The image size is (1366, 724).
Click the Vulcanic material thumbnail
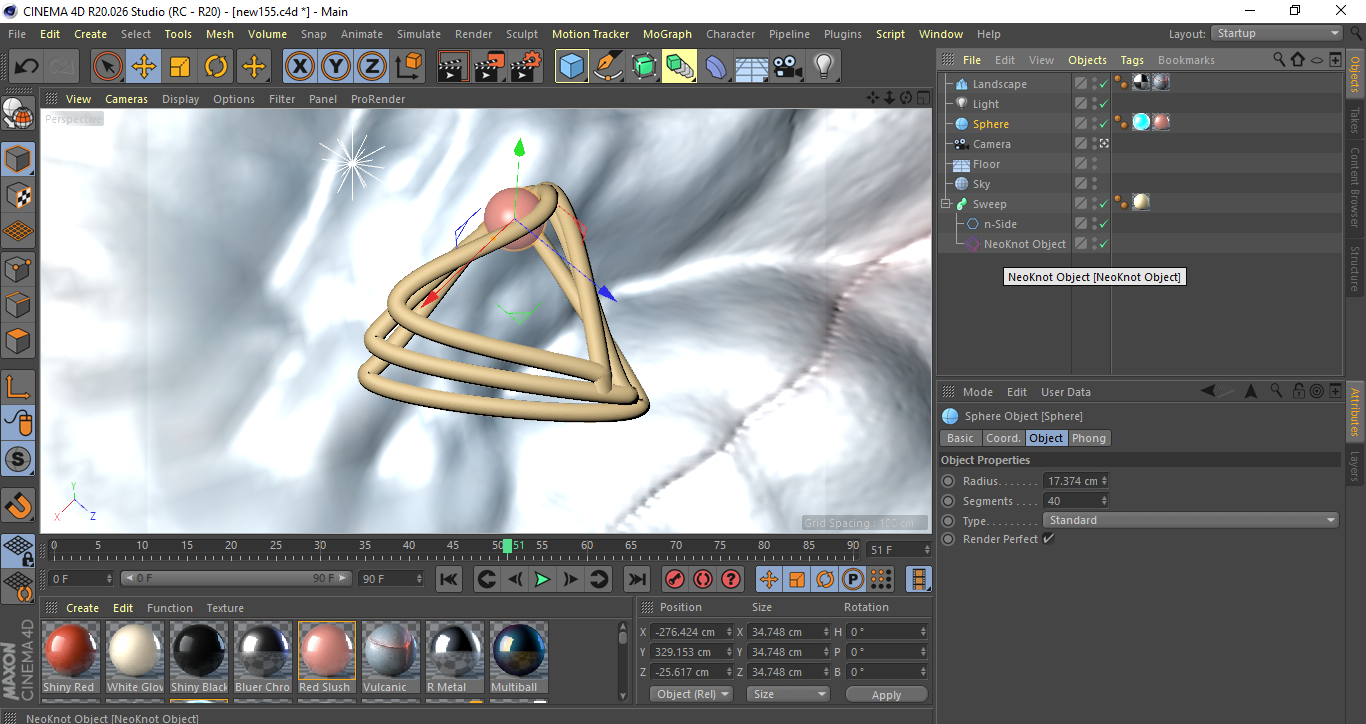pyautogui.click(x=389, y=650)
